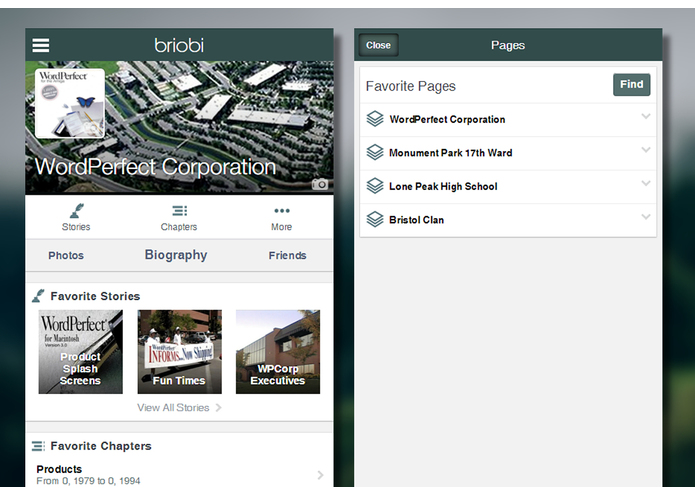Viewport: 695px width, 494px height.
Task: Expand the Lone Peak High School chevron
Action: click(646, 183)
